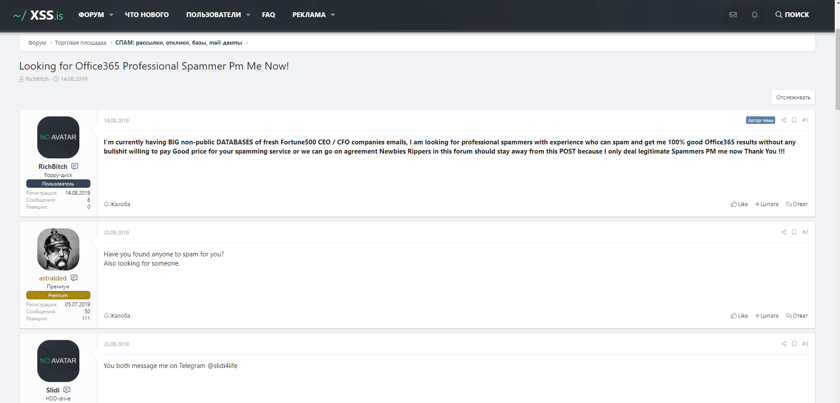Click post #1 date 14.08.2019
Screen dimensions: 840x403
coord(116,121)
